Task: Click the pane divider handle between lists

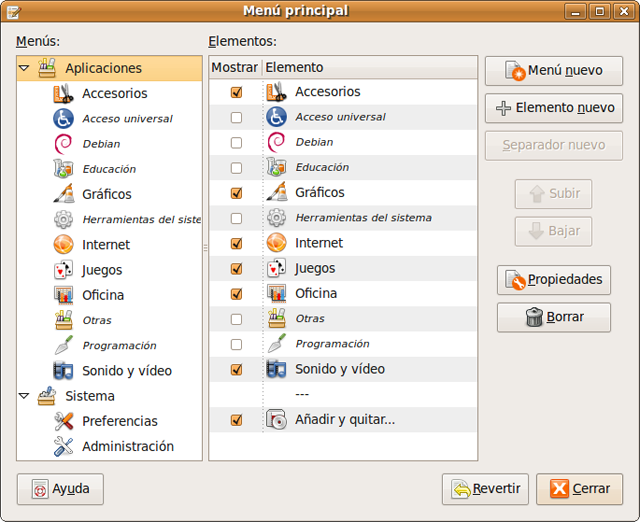Action: tap(205, 246)
